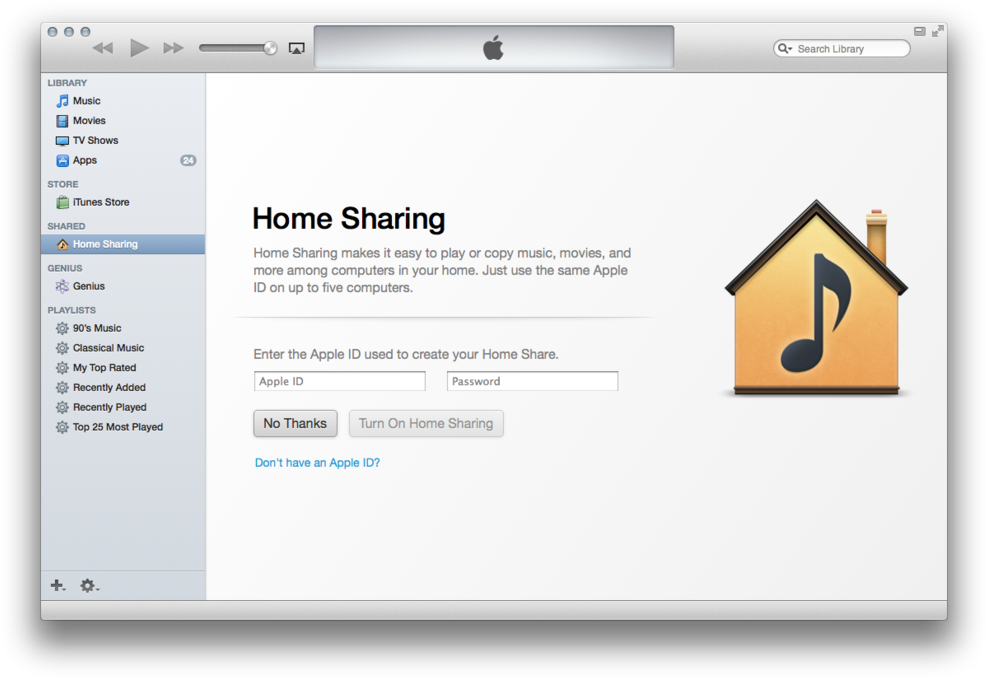Click the Apps badge showing 24
Image resolution: width=987 pixels, height=678 pixels.
(188, 161)
